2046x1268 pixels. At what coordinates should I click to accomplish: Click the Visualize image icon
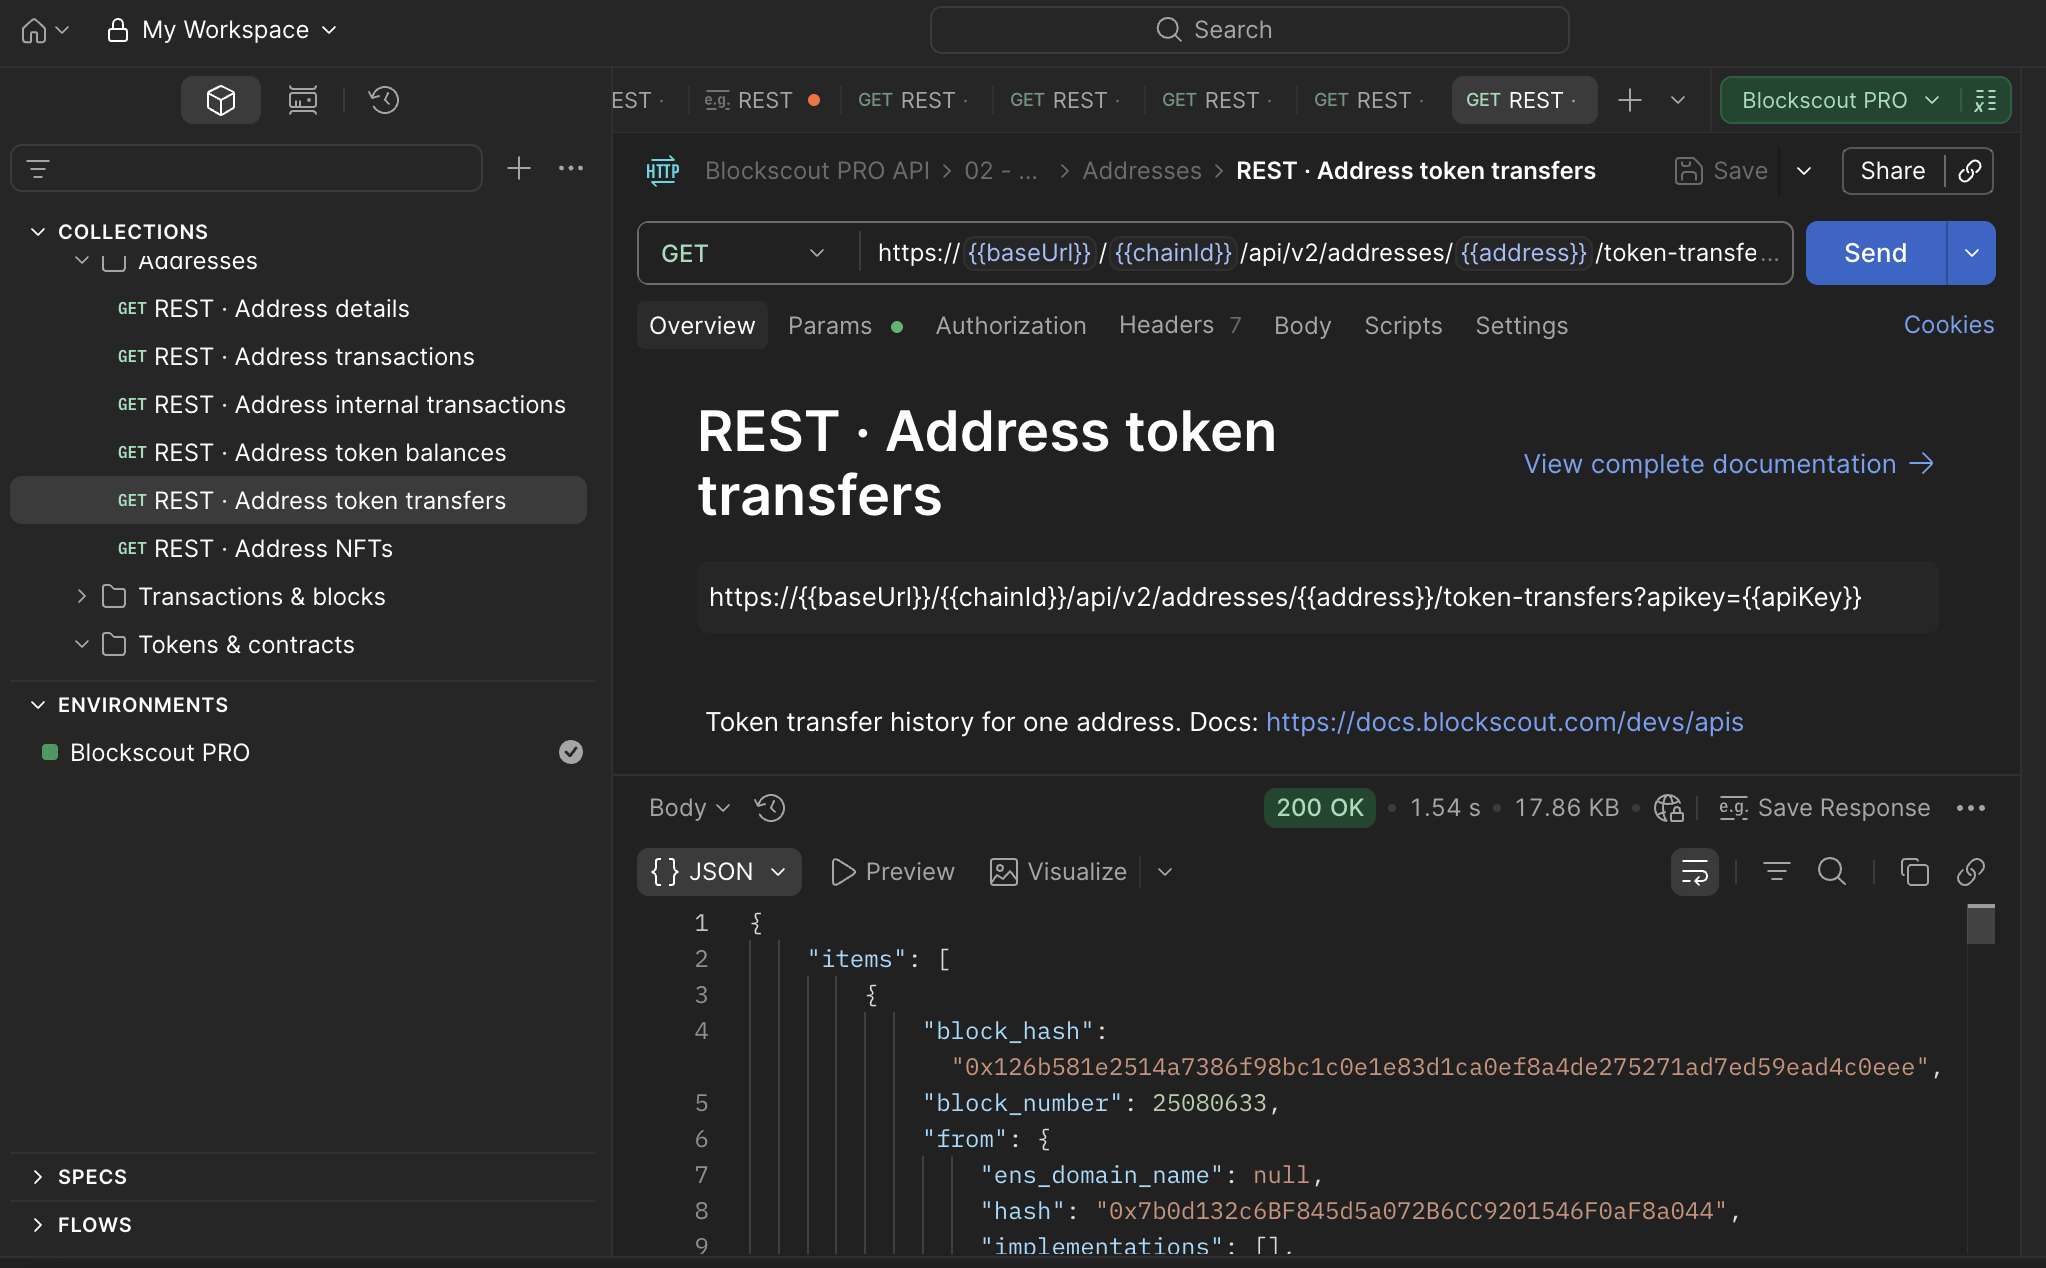click(1003, 872)
